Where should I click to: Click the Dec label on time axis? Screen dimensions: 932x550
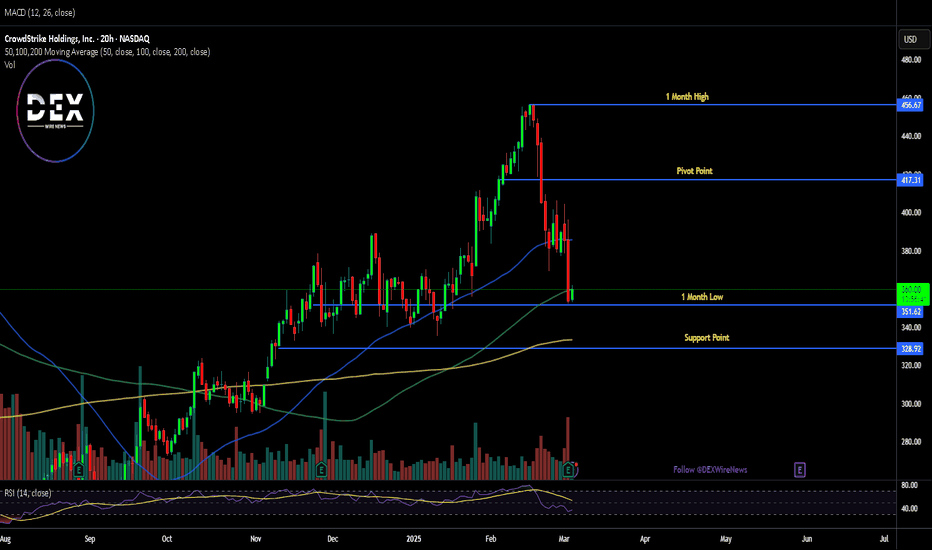(332, 539)
